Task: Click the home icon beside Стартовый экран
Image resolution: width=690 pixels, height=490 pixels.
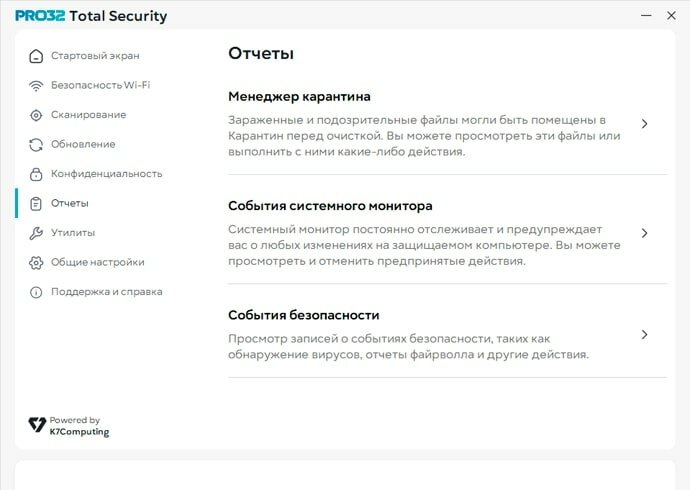Action: click(36, 56)
